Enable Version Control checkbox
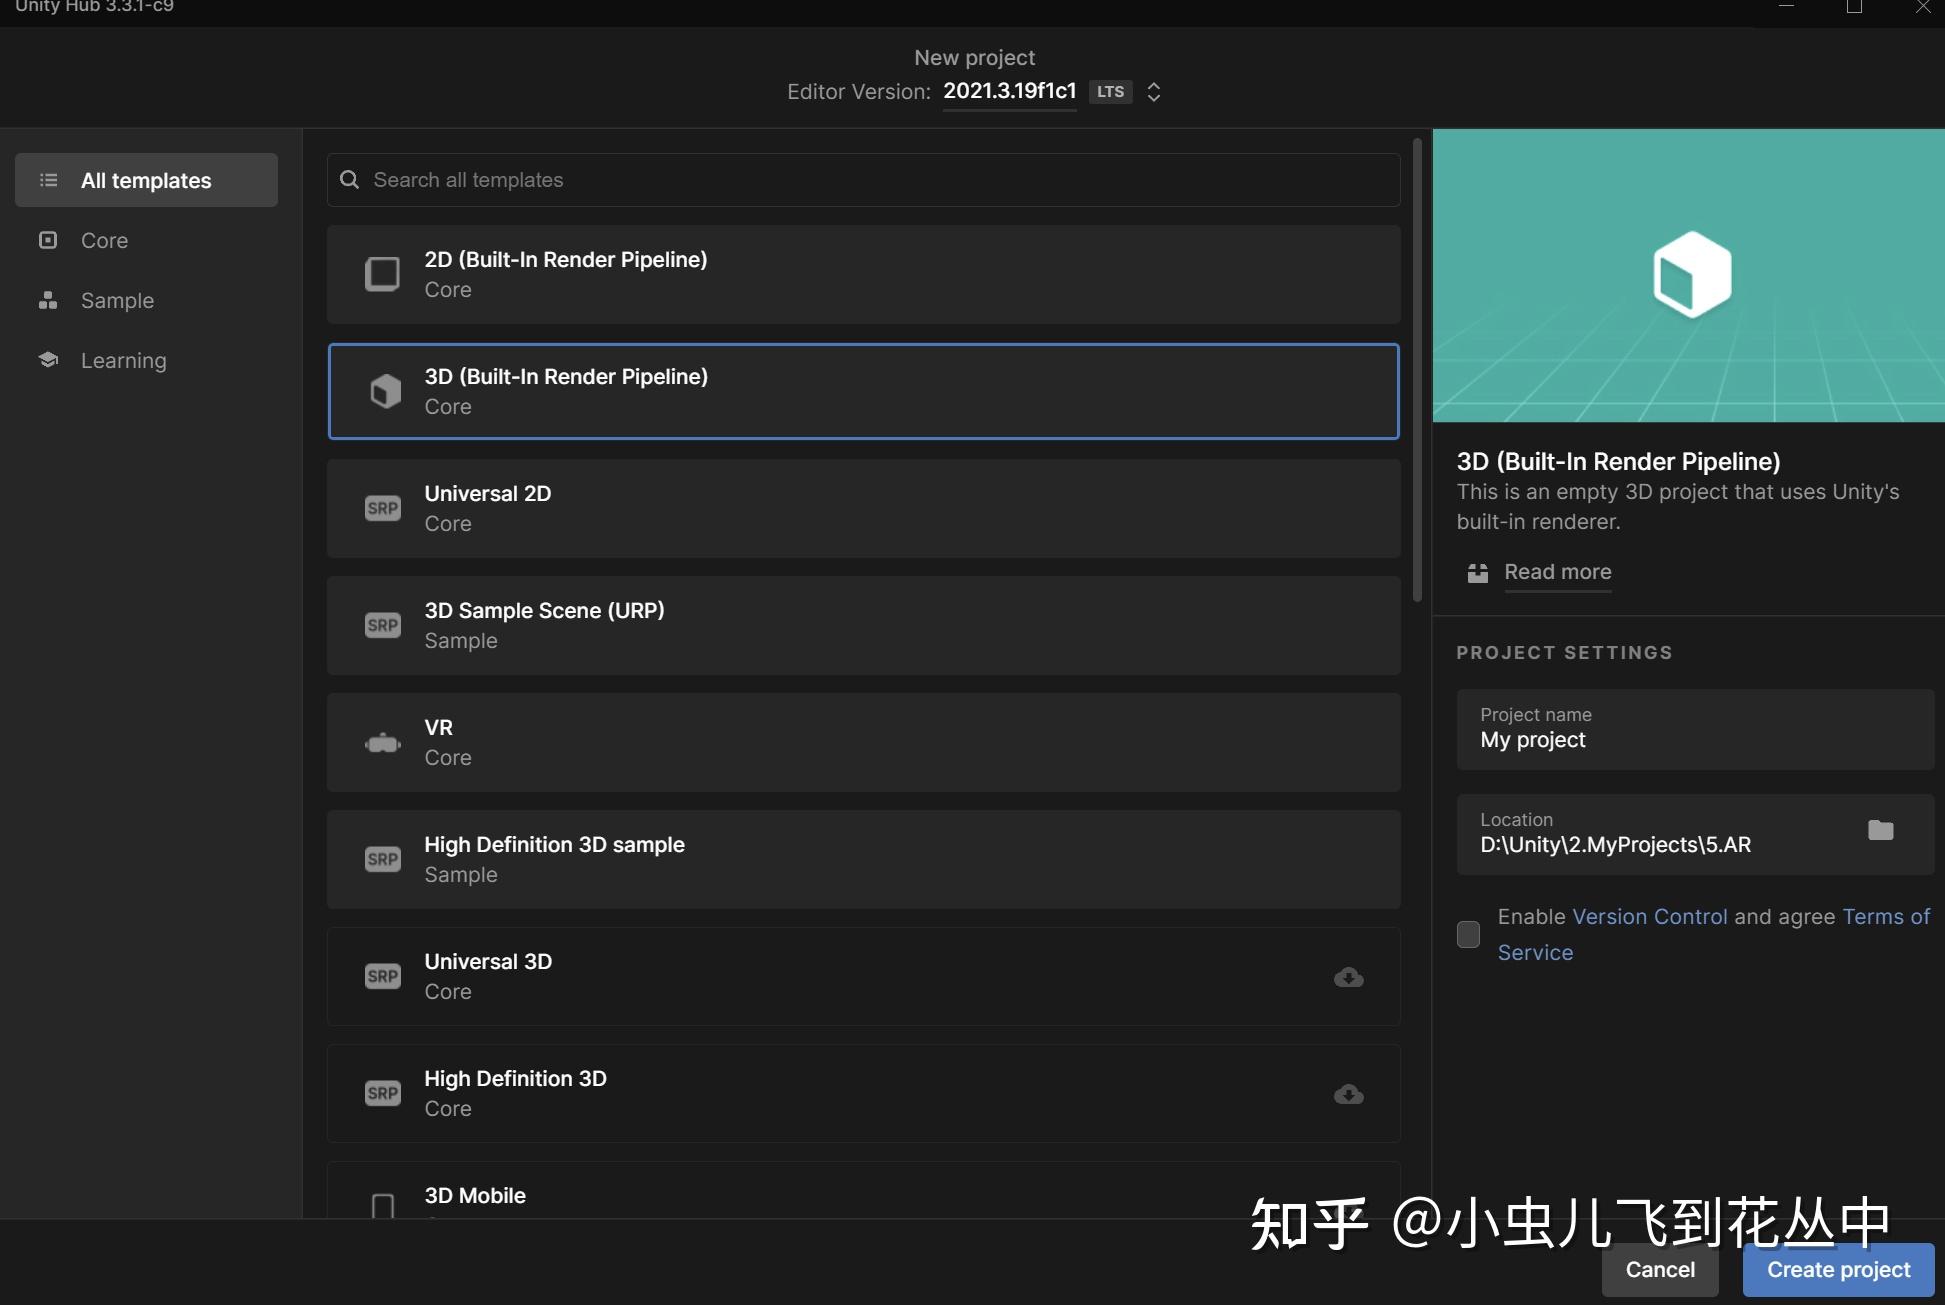Viewport: 1945px width, 1305px height. (x=1468, y=934)
